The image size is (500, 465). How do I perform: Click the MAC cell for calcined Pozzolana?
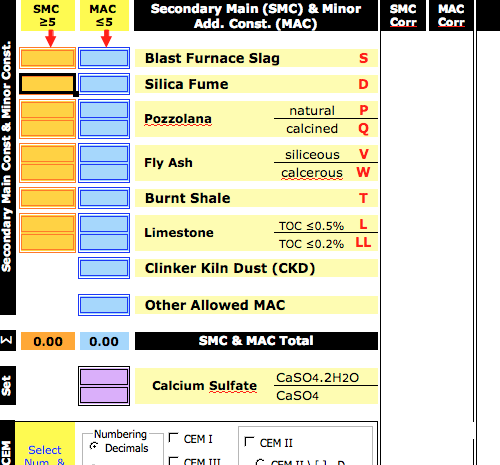104,128
